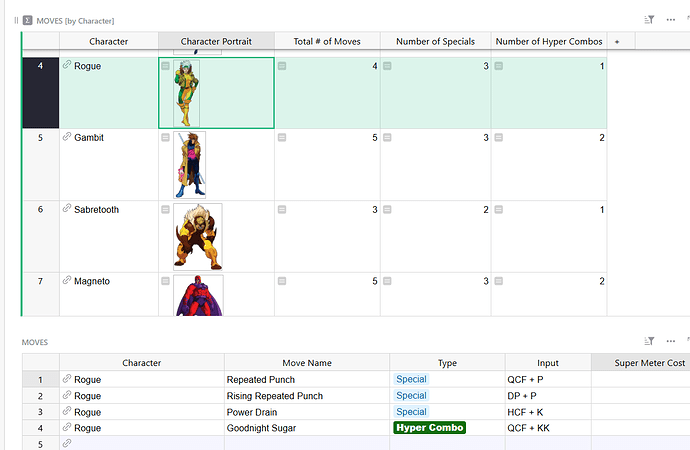Click the 'Sabretooth' character name cell
This screenshot has width=690, height=450.
(x=109, y=236)
